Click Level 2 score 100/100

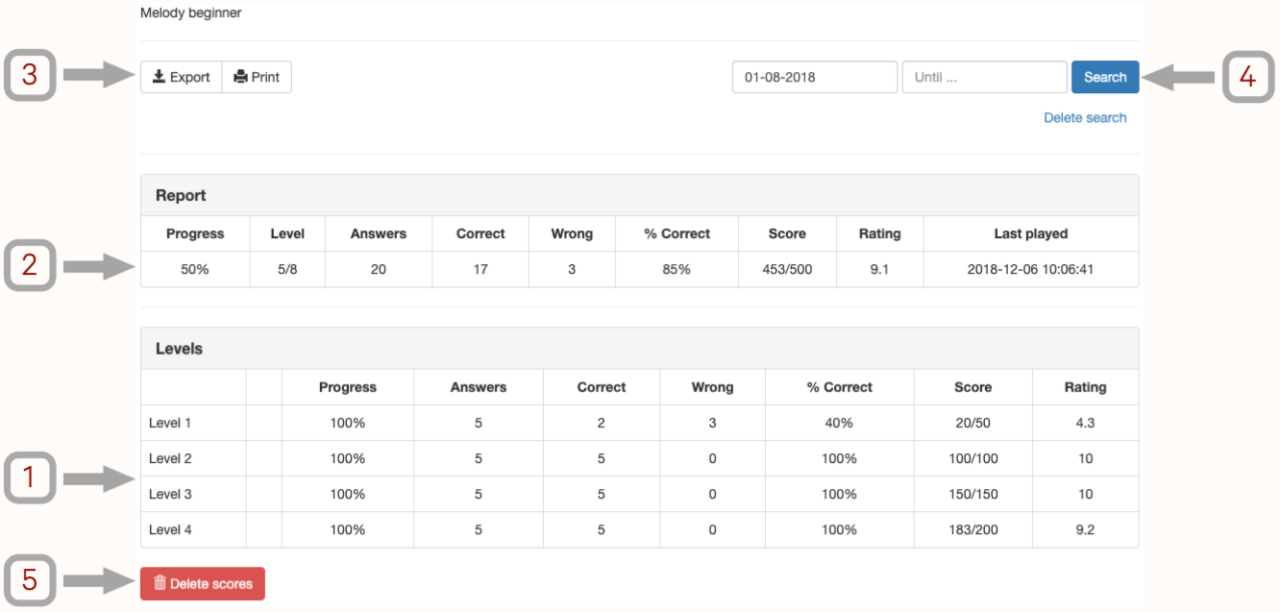(973, 459)
